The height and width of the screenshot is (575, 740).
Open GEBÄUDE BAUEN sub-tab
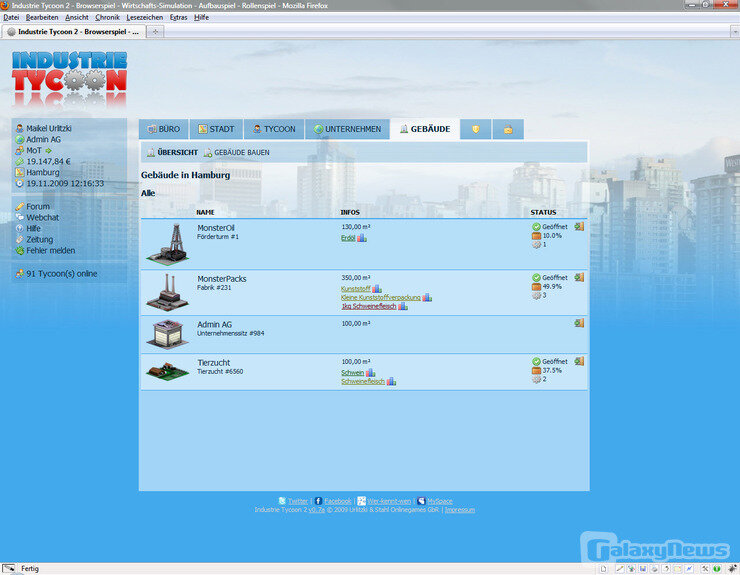tap(236, 152)
